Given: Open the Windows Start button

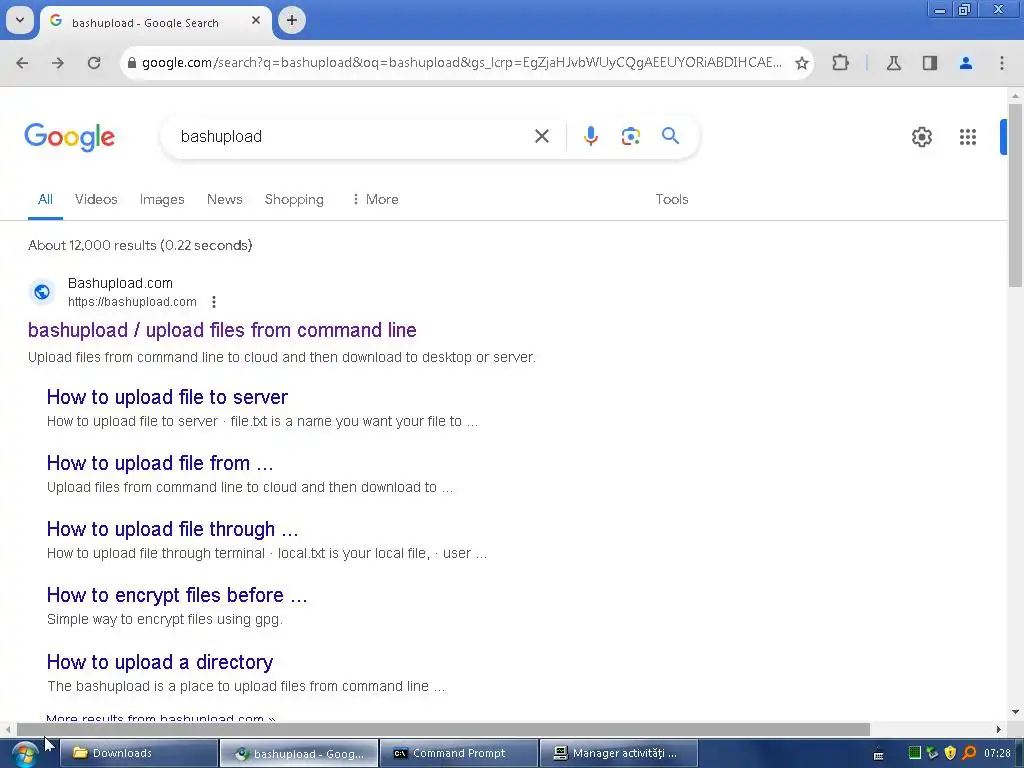Looking at the screenshot, I should click(x=24, y=754).
